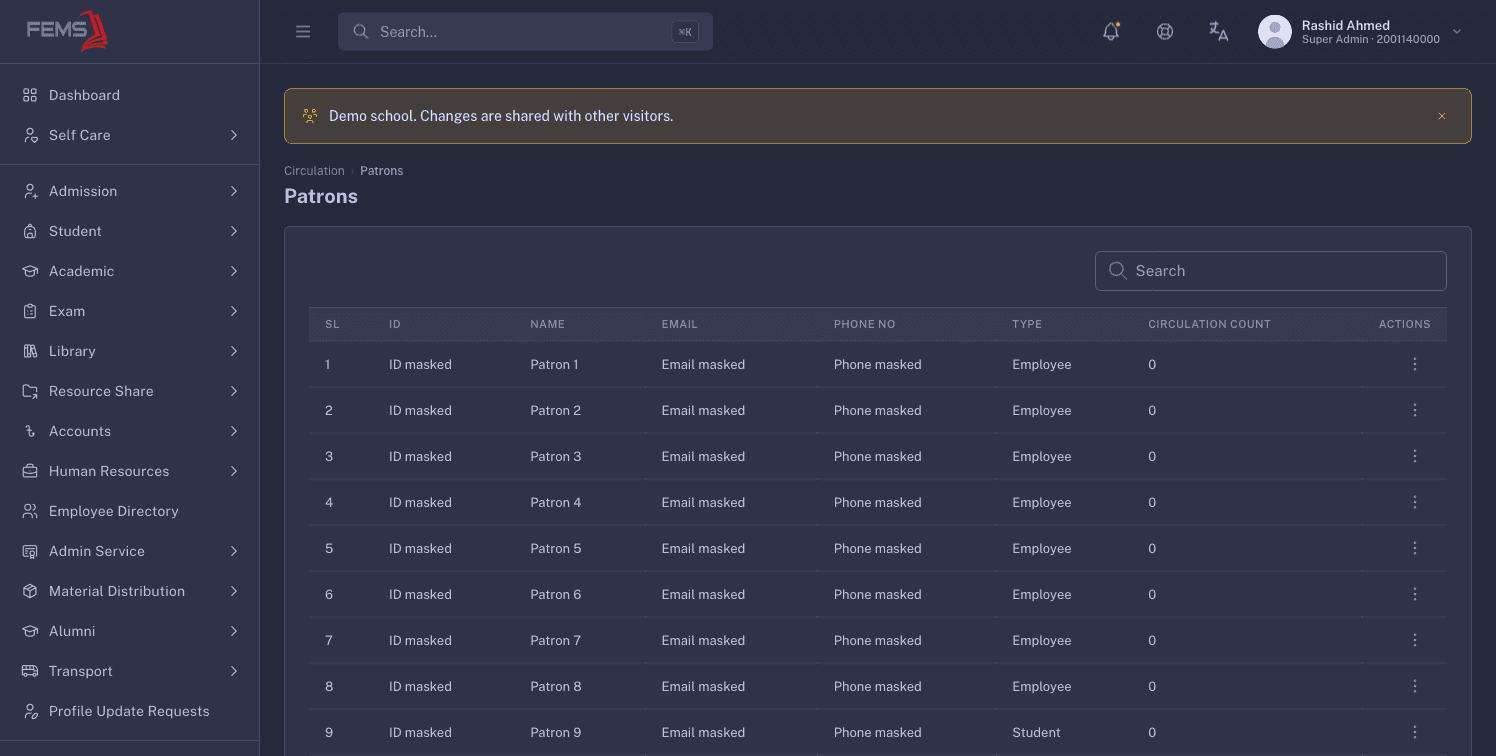
Task: Click the Student type for Patron 9
Action: 1036,732
